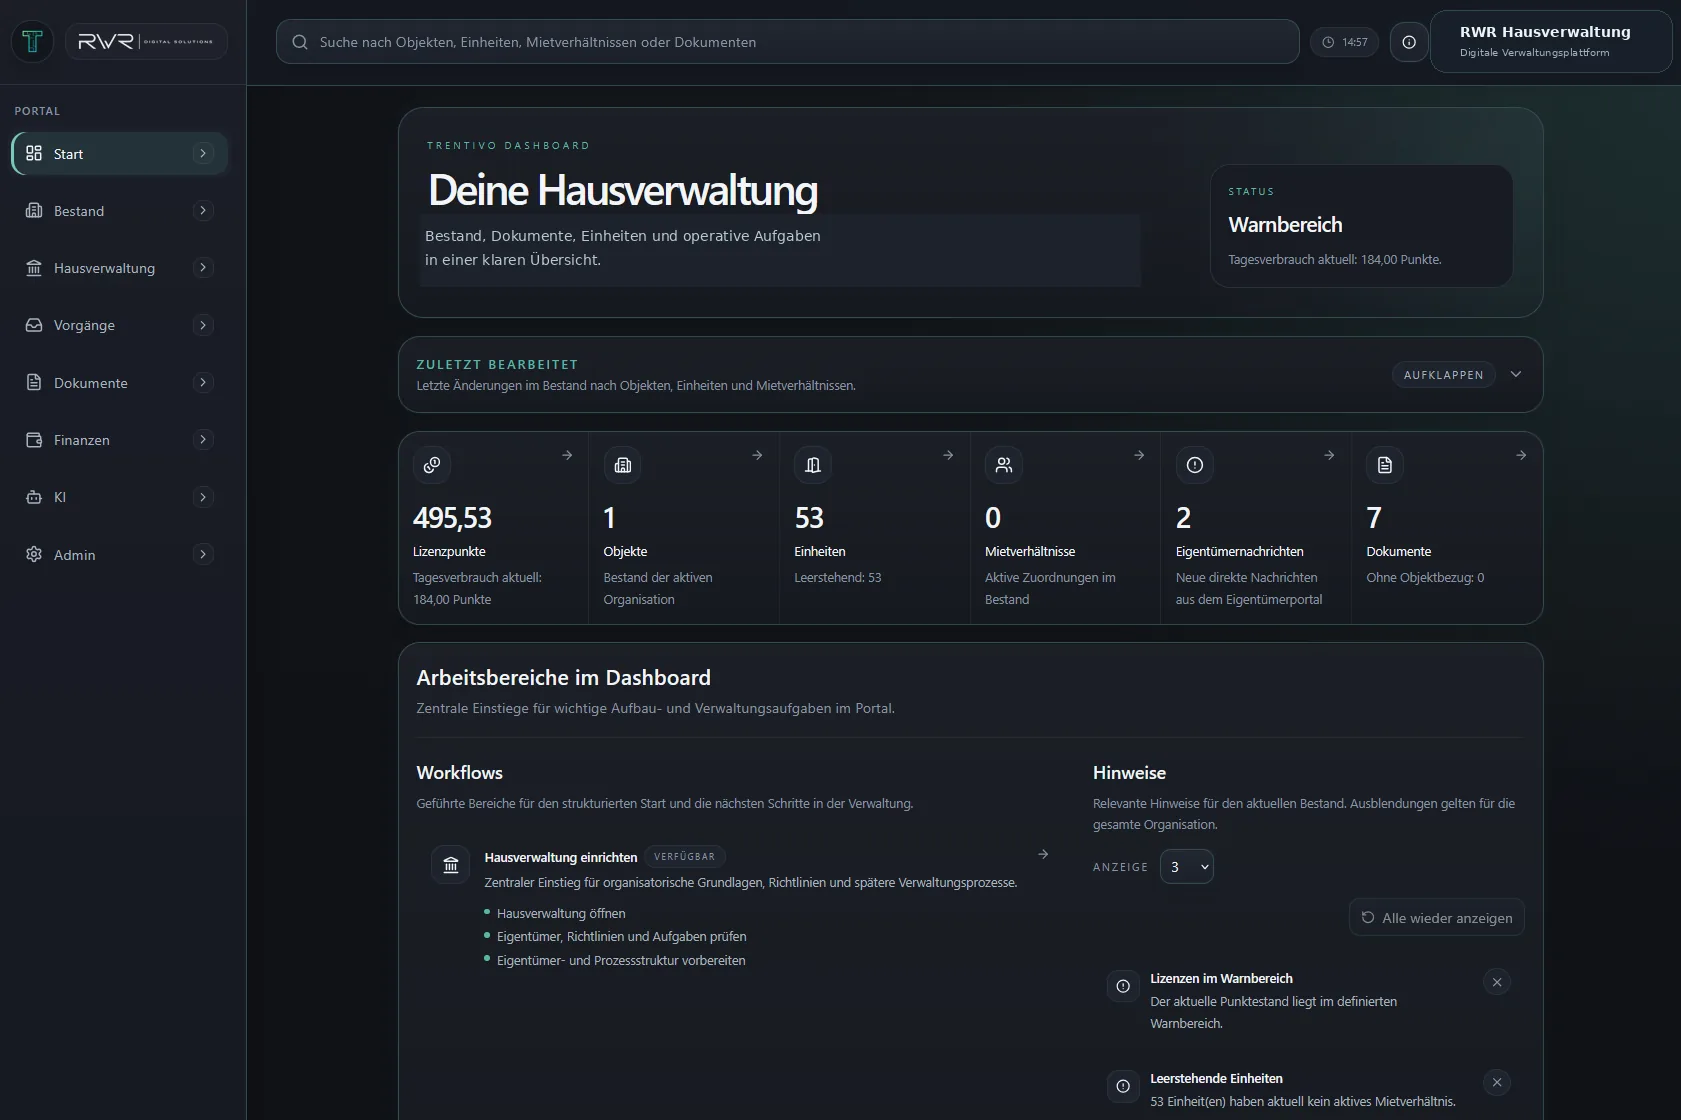Screen dimensions: 1681x1120
Task: Click RWR Hausverwaltung organisation button
Action: coord(1551,41)
